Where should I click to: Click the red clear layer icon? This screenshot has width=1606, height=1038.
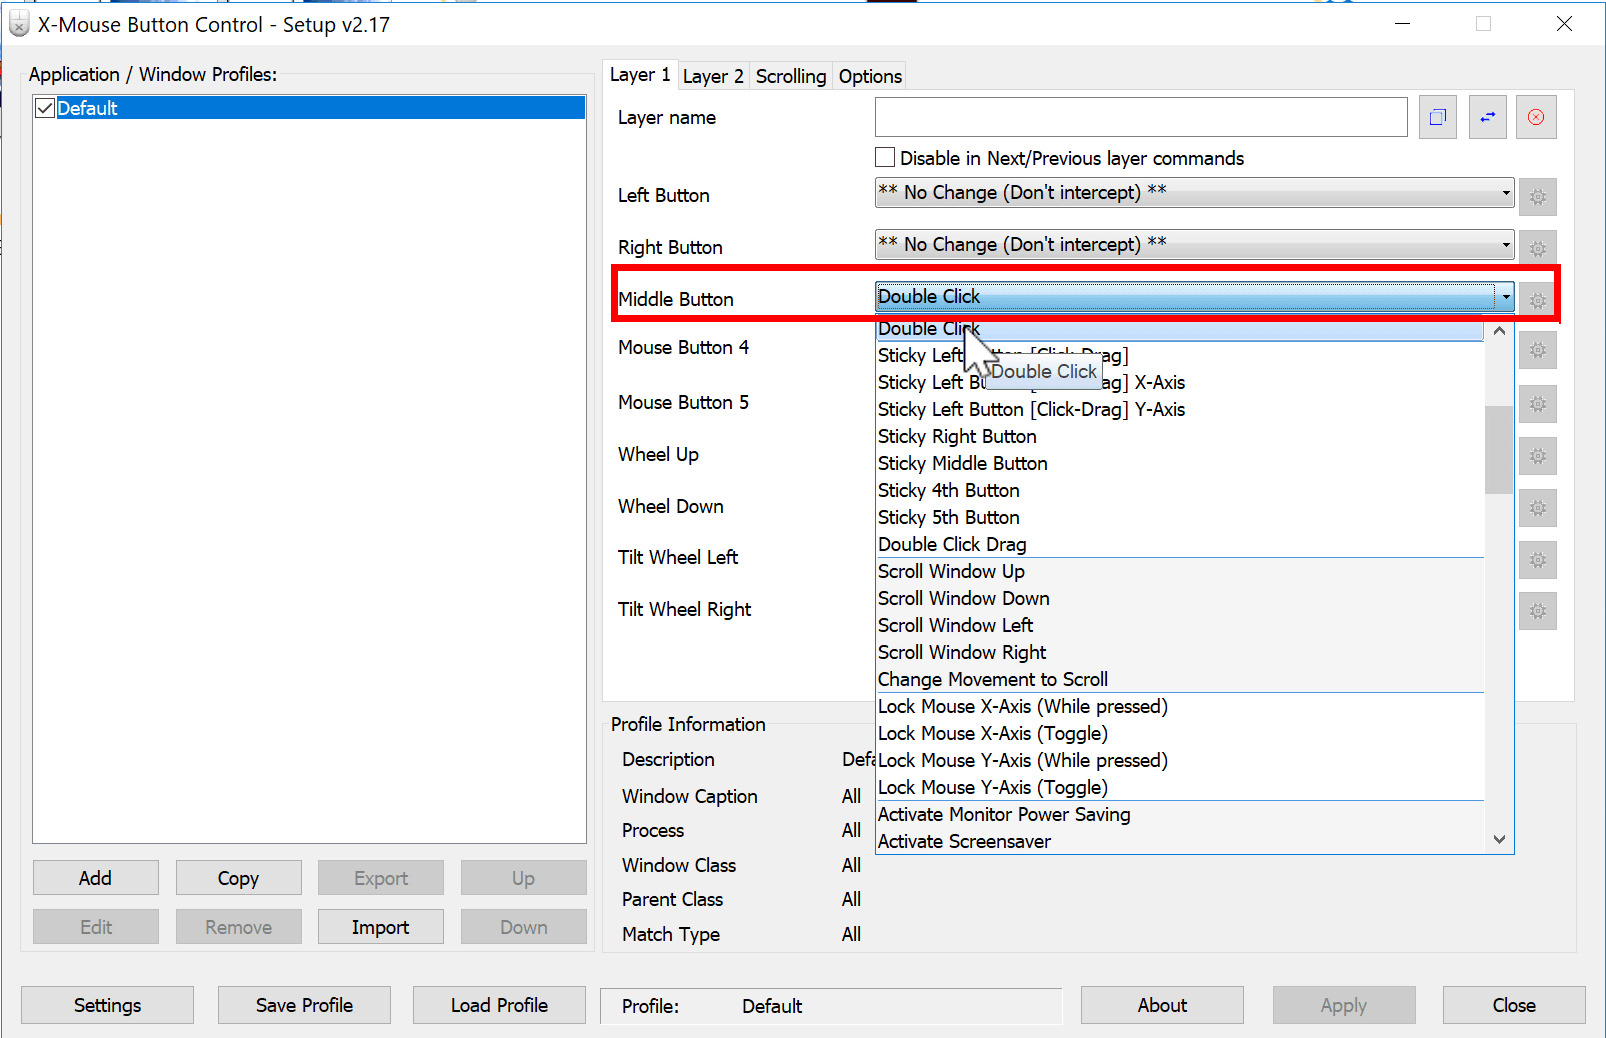1536,117
